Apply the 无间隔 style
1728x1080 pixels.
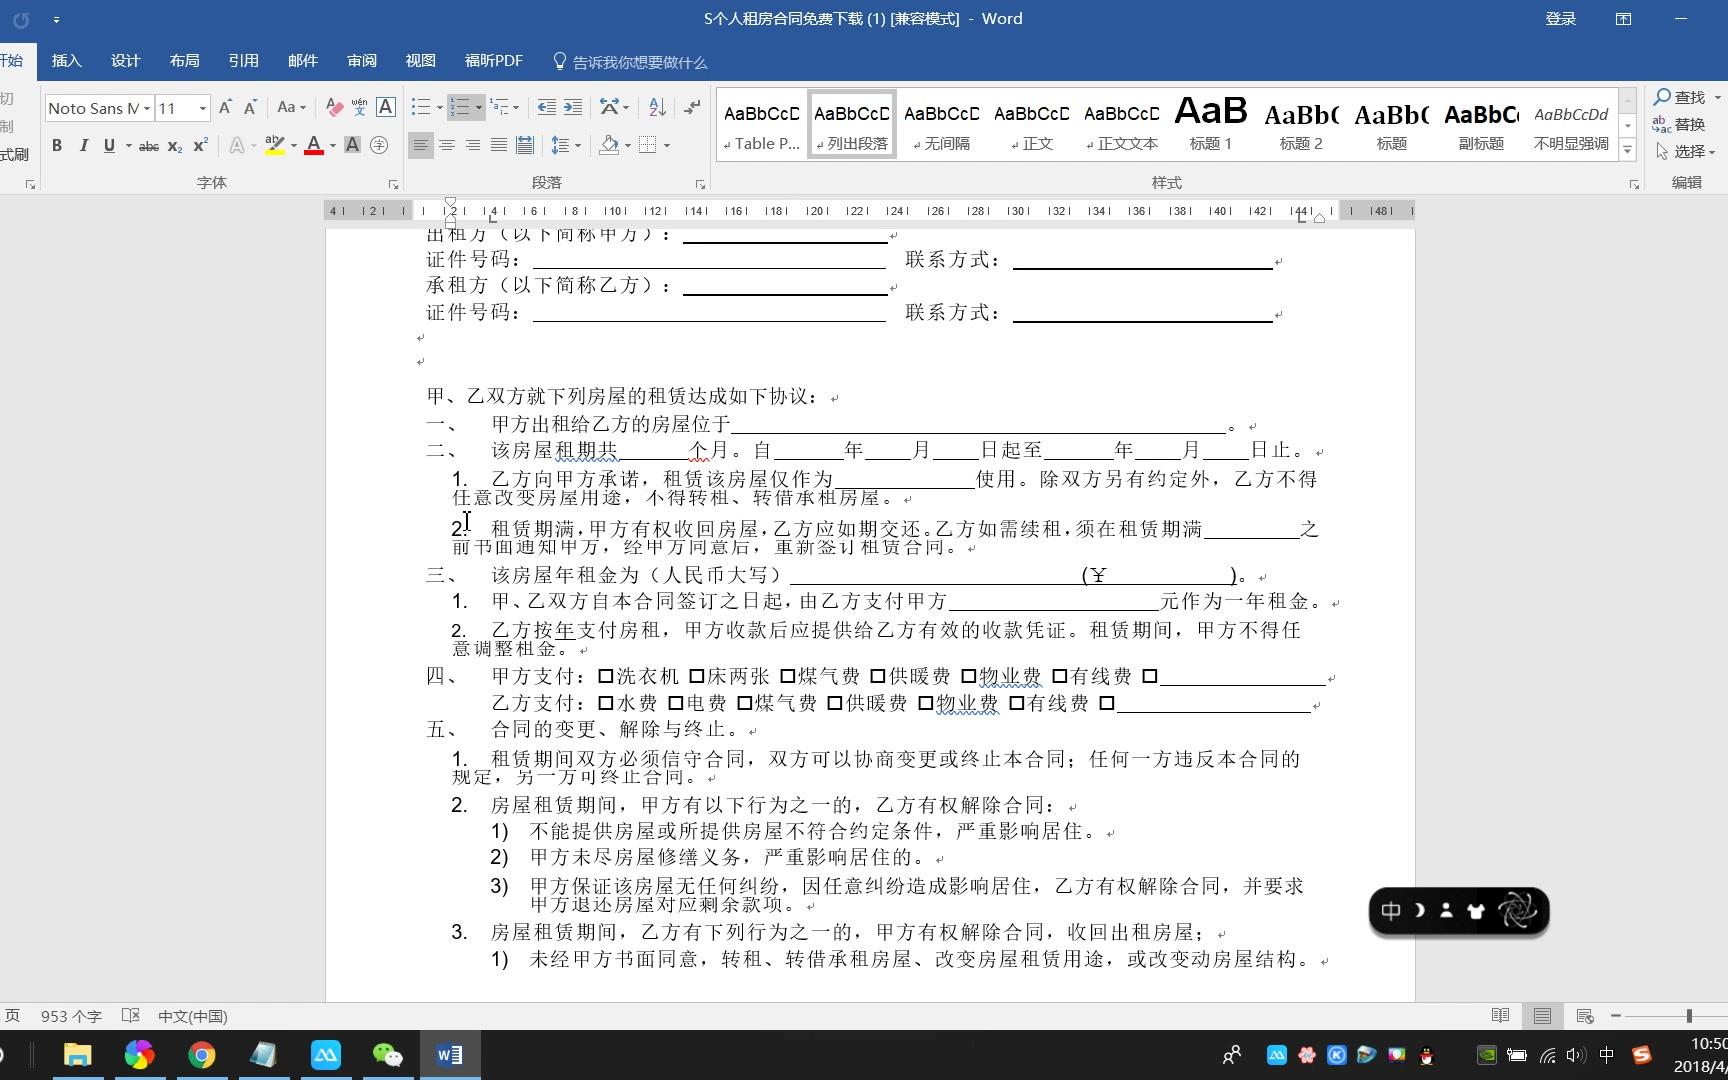coord(941,123)
